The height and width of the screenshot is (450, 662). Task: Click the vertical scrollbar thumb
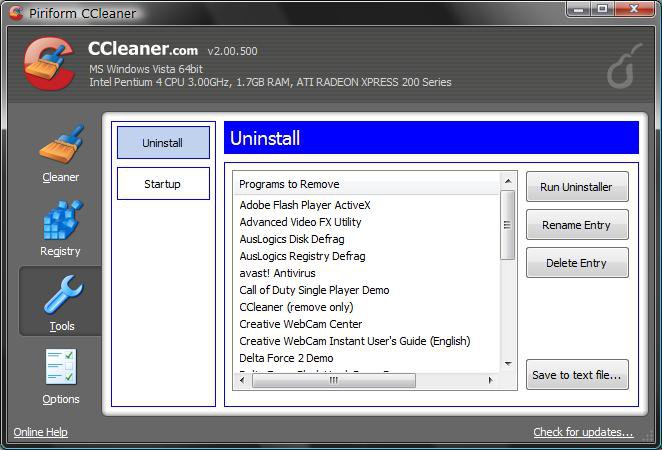507,225
